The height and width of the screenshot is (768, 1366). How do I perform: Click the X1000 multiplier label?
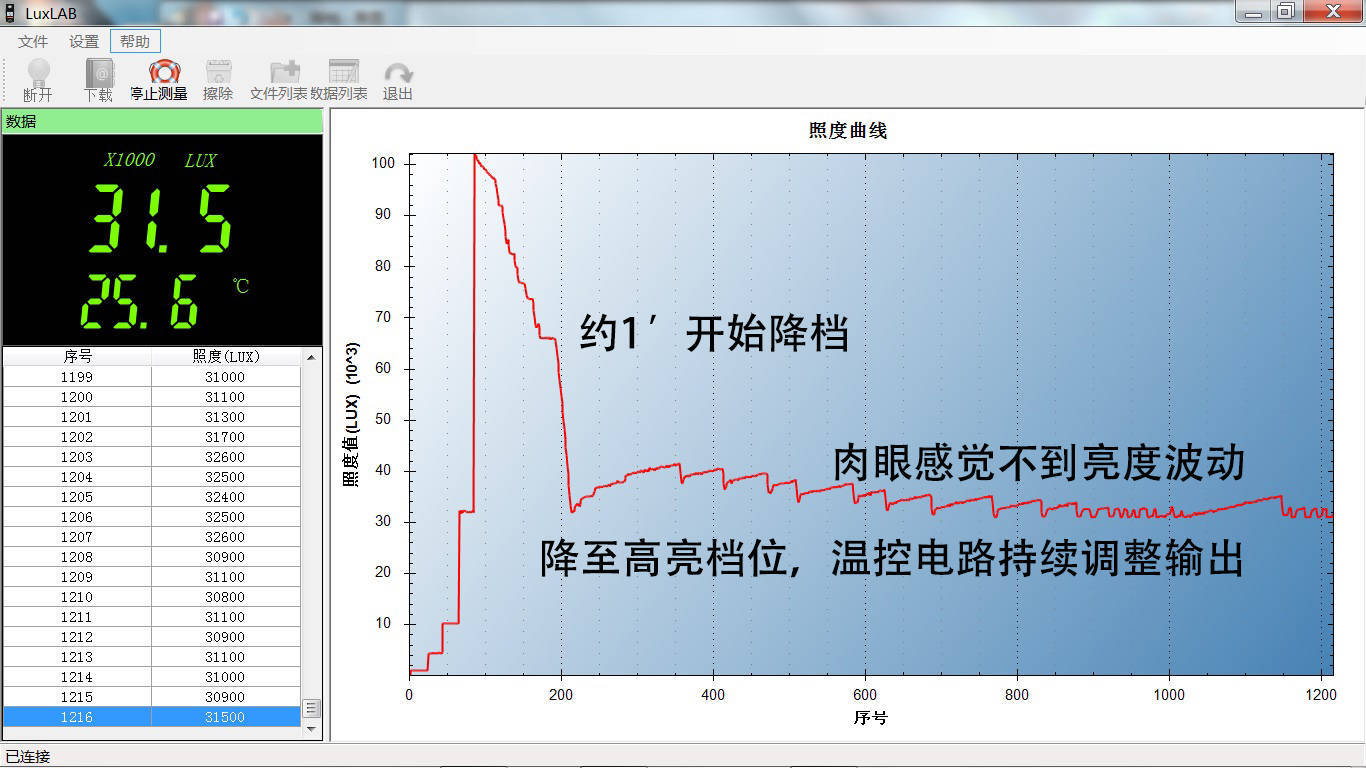tap(130, 160)
